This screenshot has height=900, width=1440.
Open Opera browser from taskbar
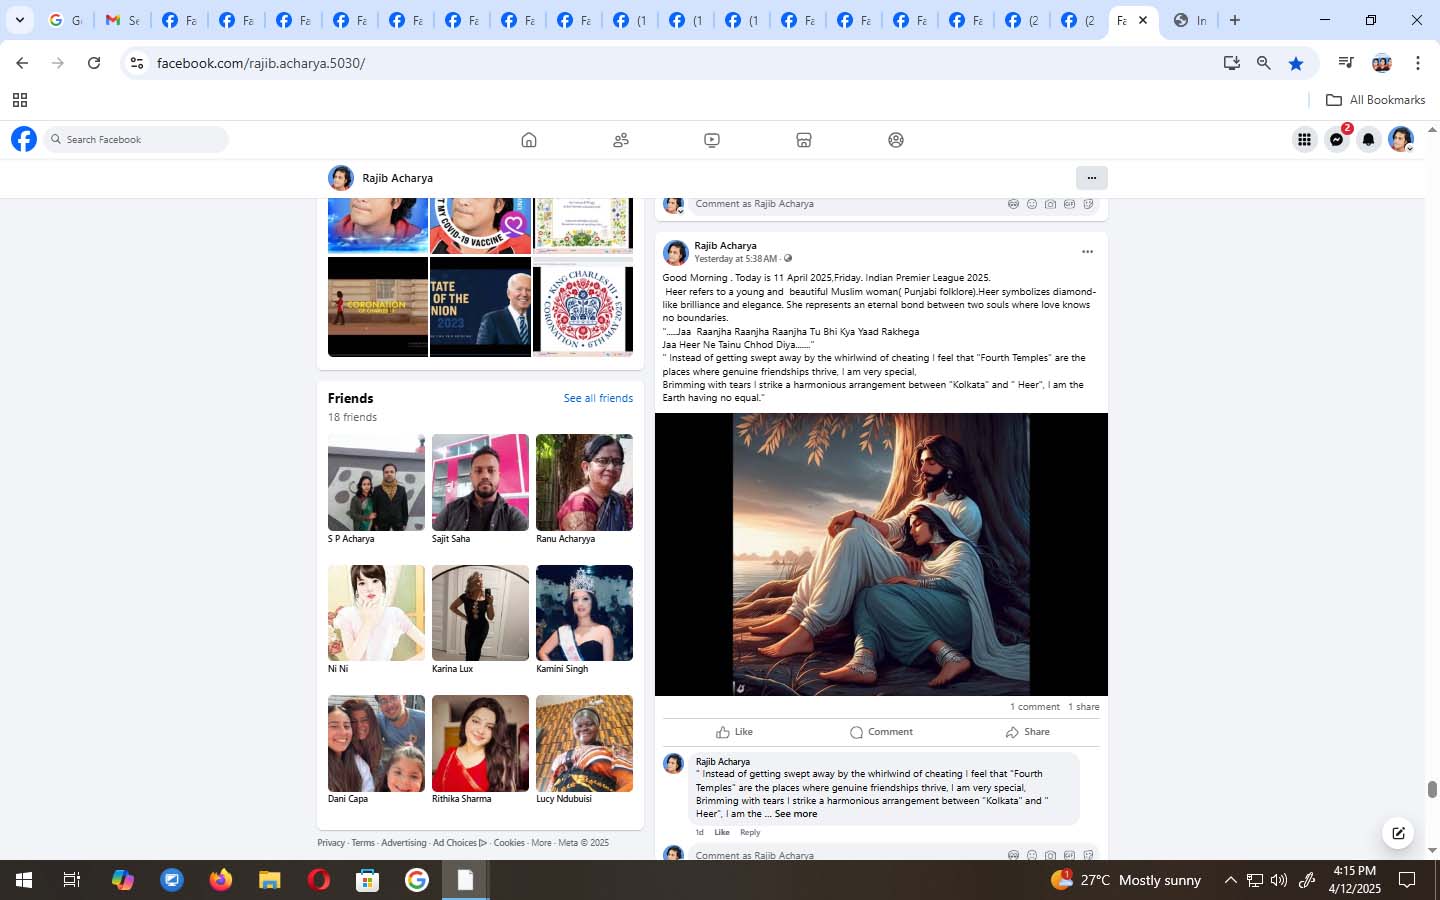319,880
